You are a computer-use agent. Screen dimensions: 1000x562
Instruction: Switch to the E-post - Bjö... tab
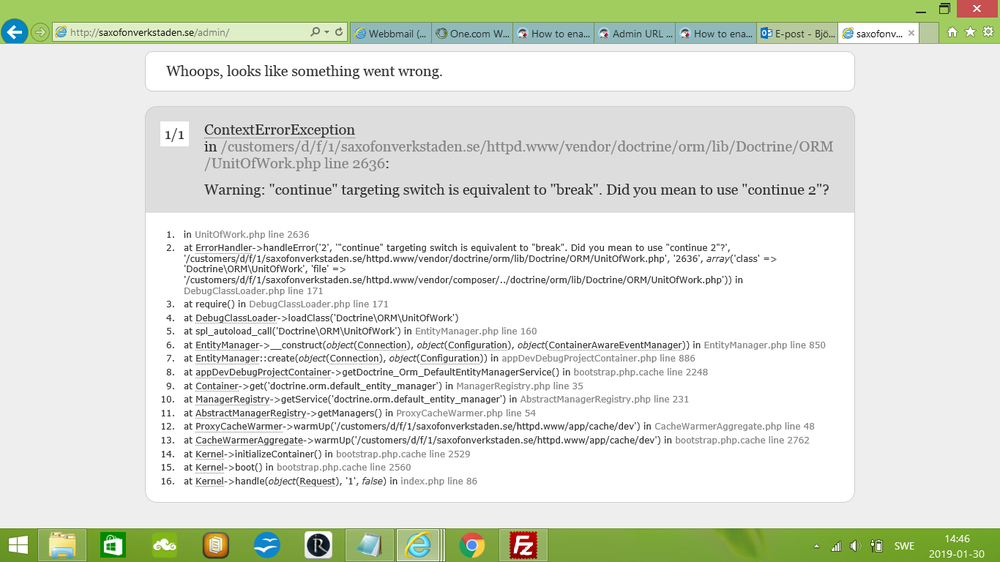(x=798, y=34)
